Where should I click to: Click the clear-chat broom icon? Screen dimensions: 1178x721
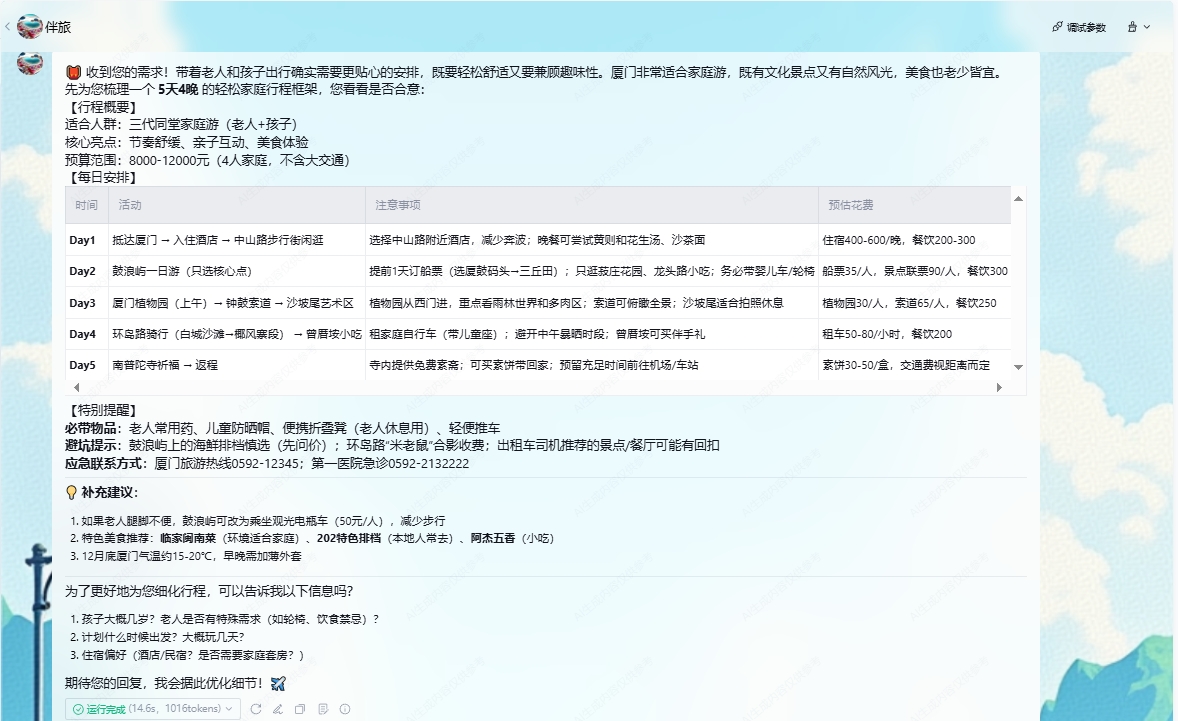1132,27
